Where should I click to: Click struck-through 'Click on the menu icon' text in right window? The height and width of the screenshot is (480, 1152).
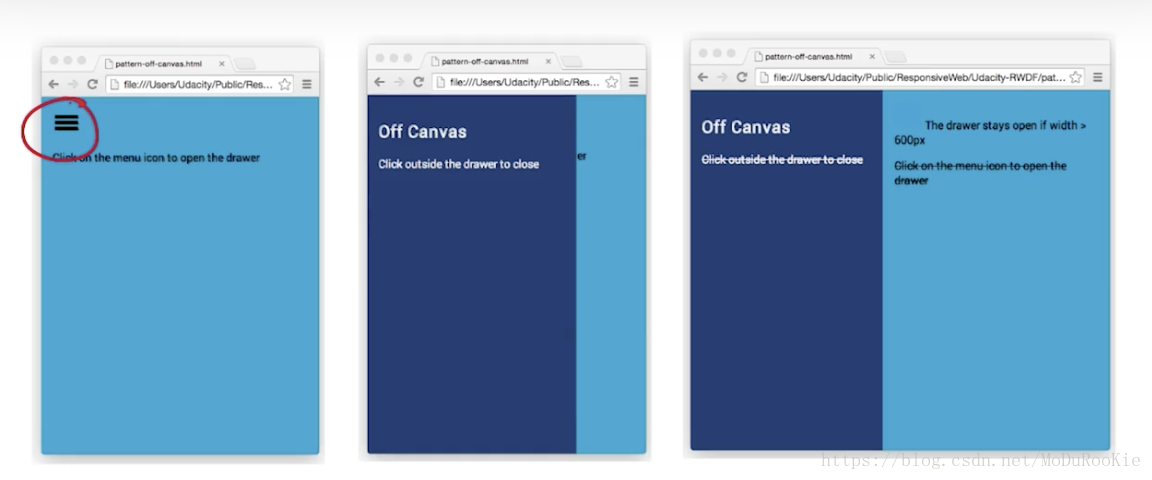(980, 173)
